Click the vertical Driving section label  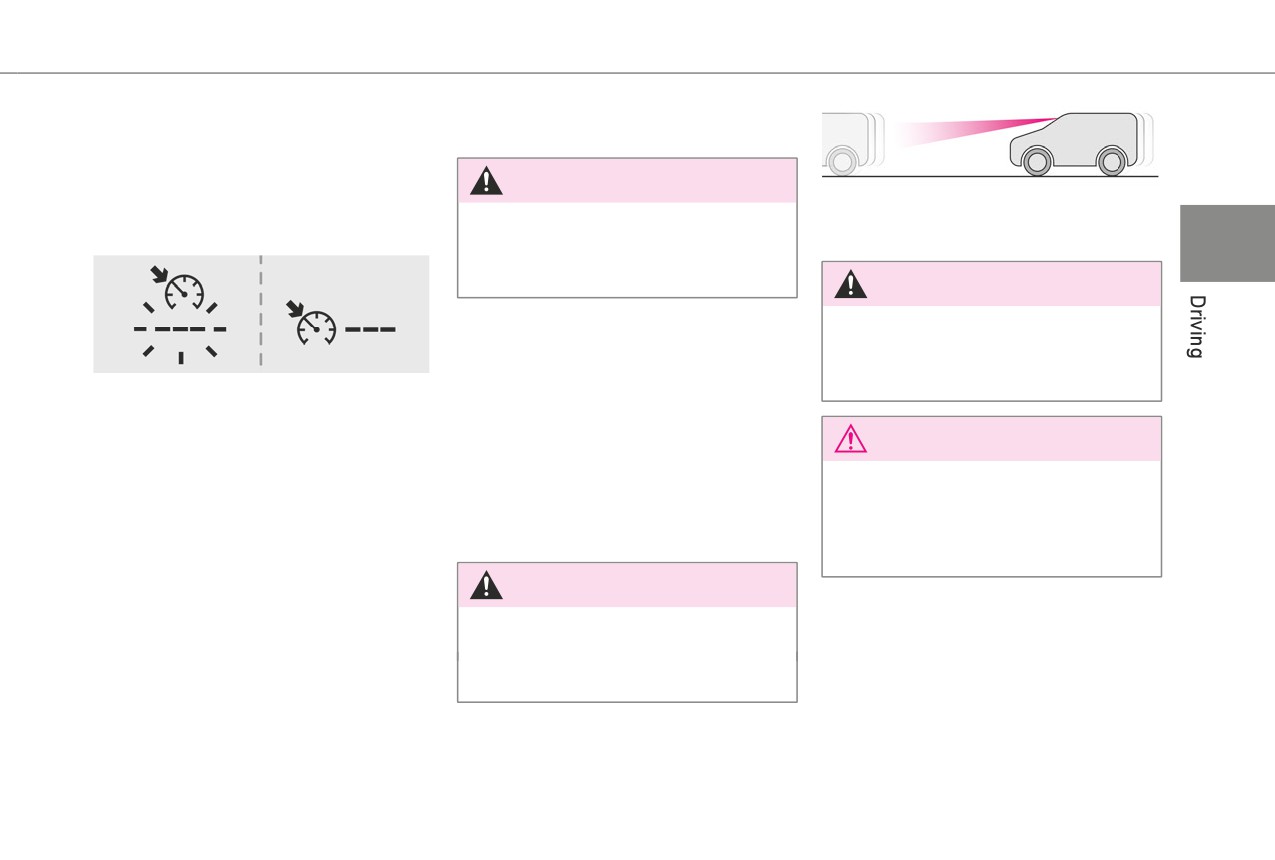pos(1196,326)
